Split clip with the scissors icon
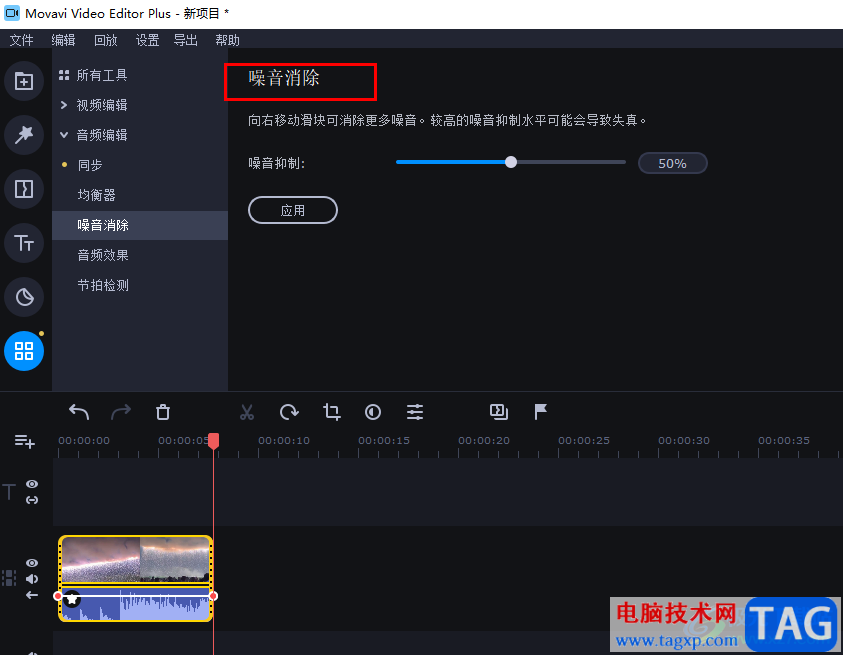Viewport: 843px width, 655px height. click(247, 412)
